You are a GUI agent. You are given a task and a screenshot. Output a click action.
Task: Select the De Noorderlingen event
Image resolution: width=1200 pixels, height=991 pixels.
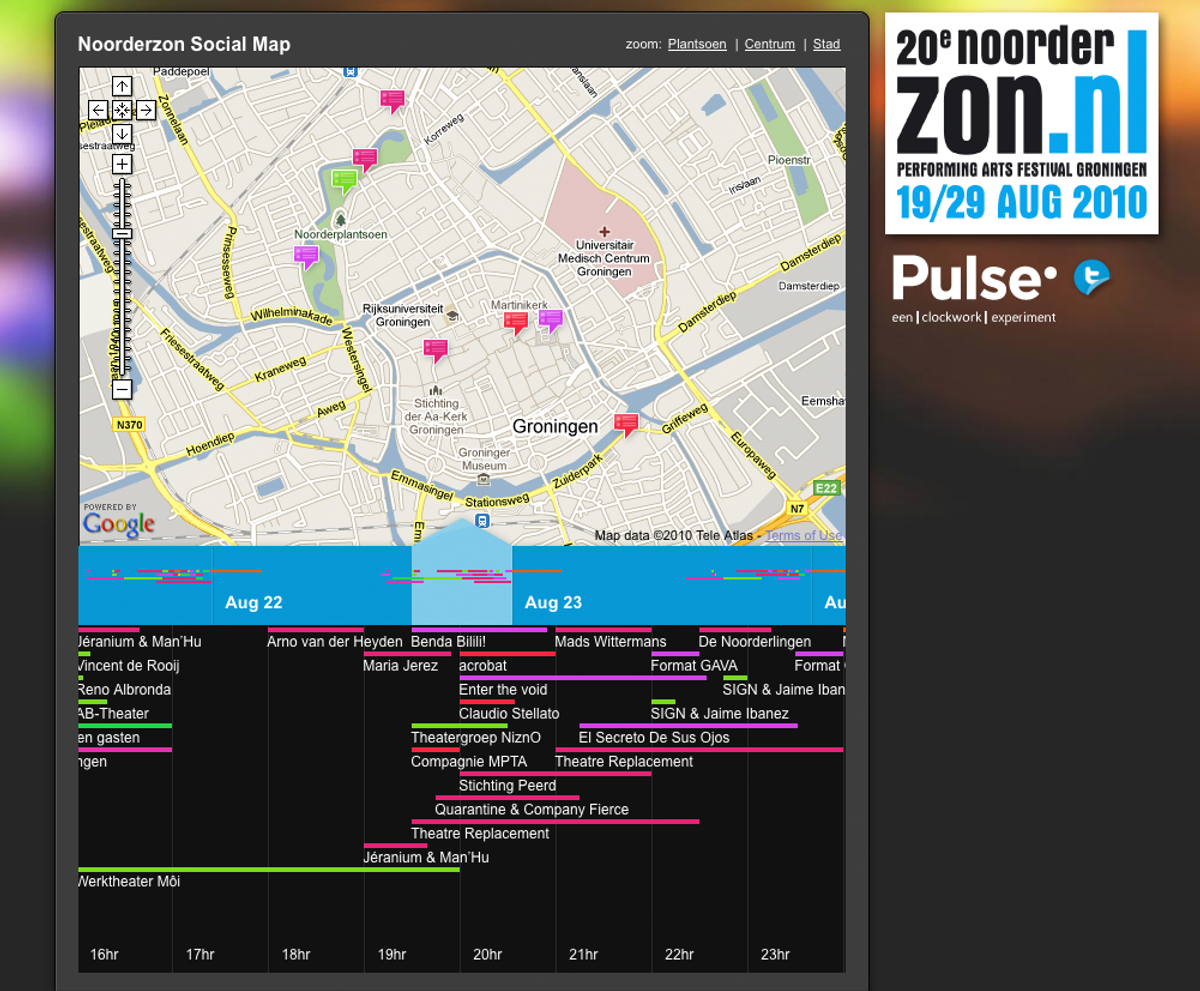(x=755, y=642)
